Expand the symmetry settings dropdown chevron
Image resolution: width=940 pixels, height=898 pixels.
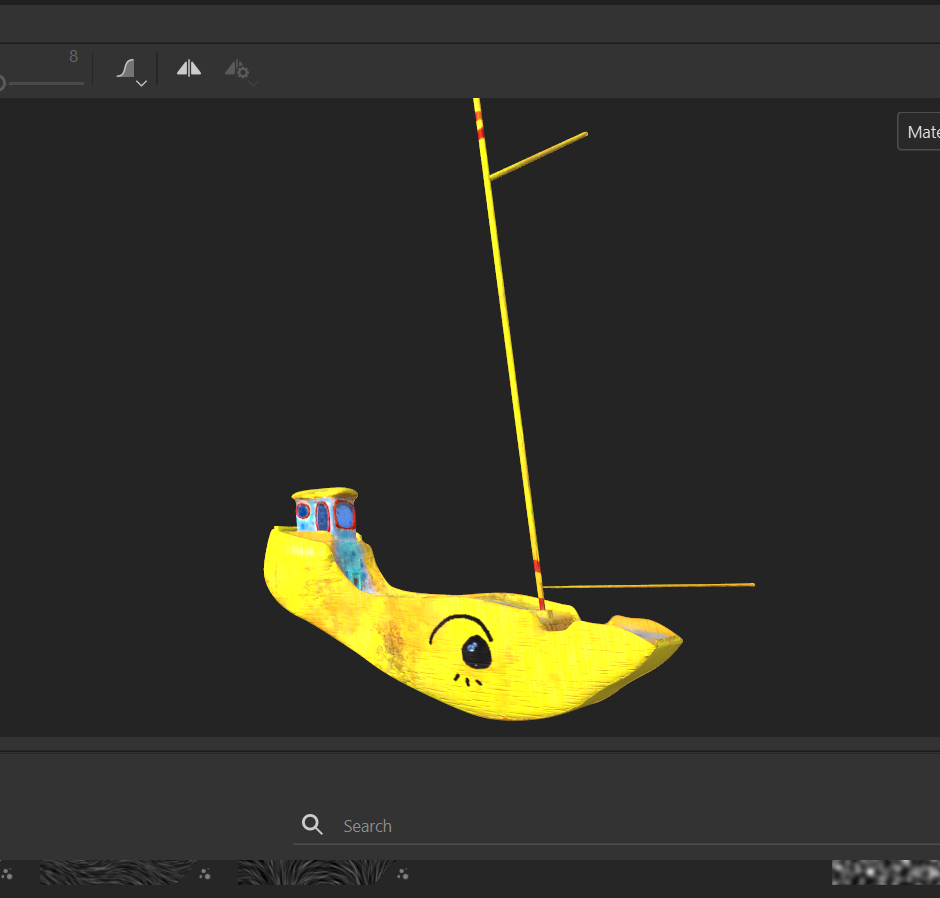point(253,84)
